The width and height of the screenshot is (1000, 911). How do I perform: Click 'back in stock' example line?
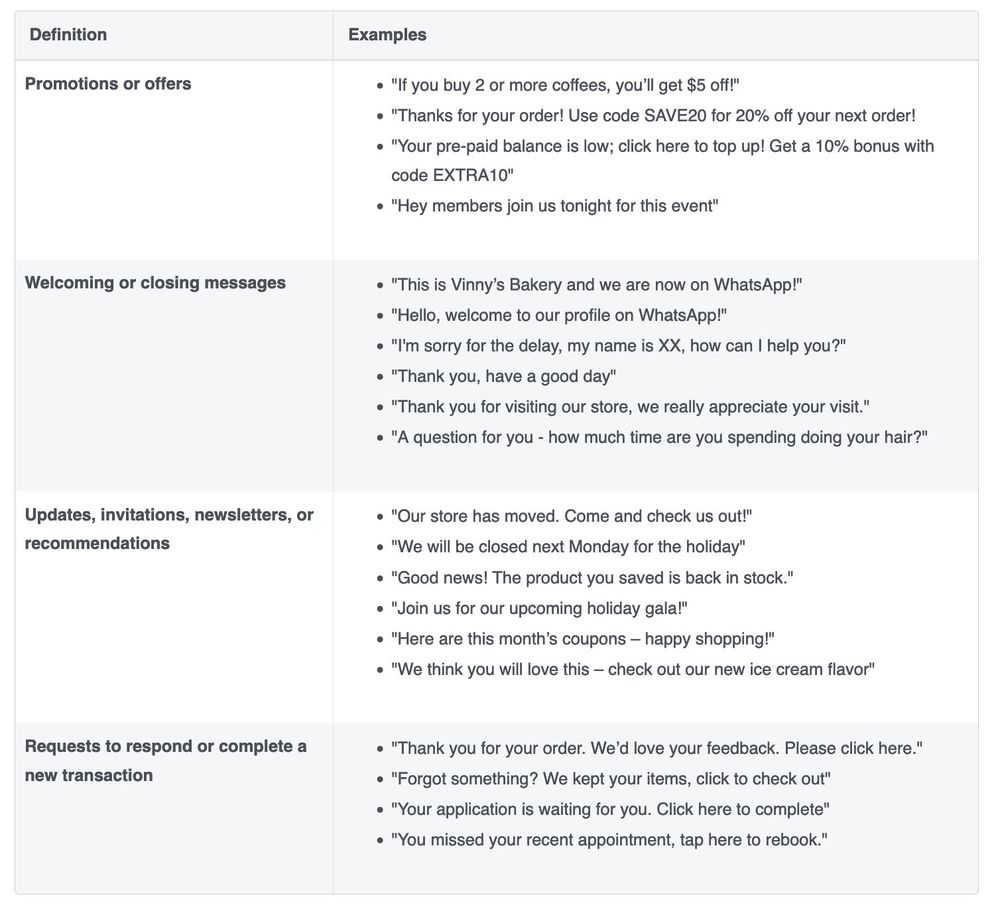pyautogui.click(x=592, y=577)
